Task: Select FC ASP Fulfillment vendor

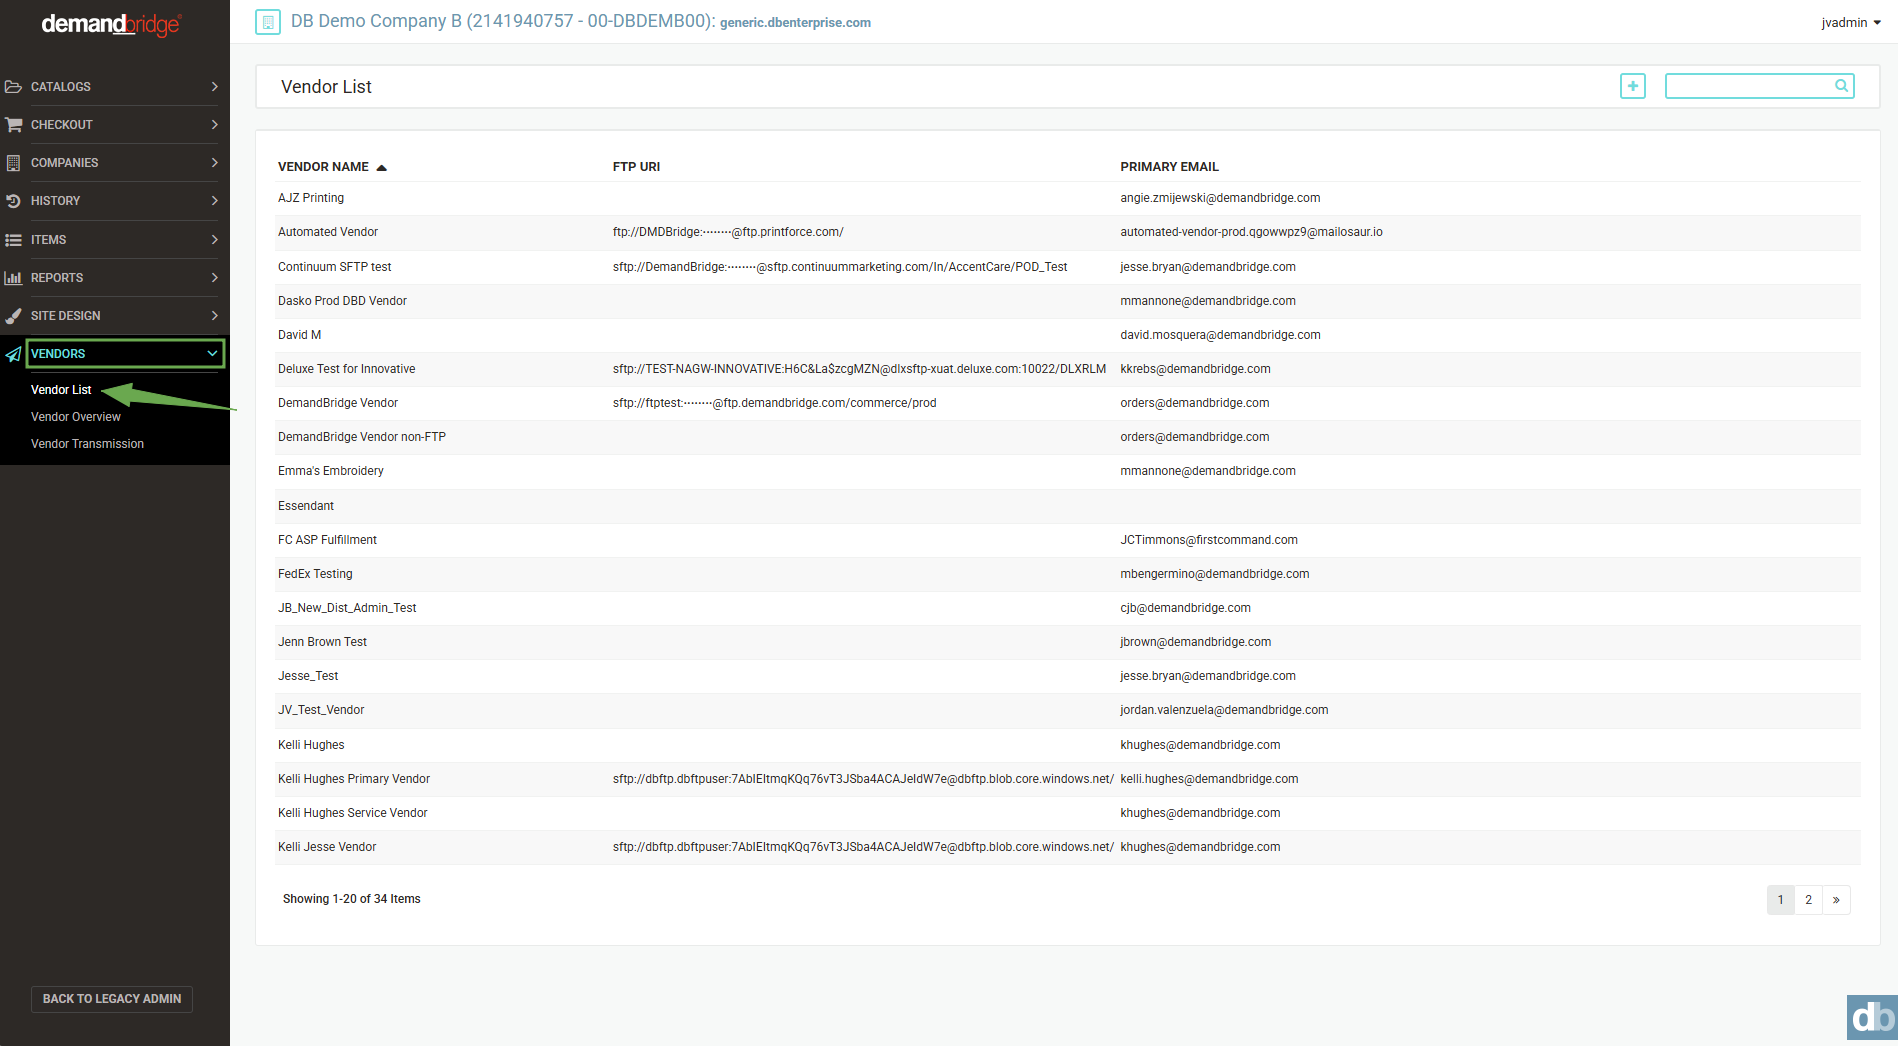Action: pyautogui.click(x=1068, y=540)
